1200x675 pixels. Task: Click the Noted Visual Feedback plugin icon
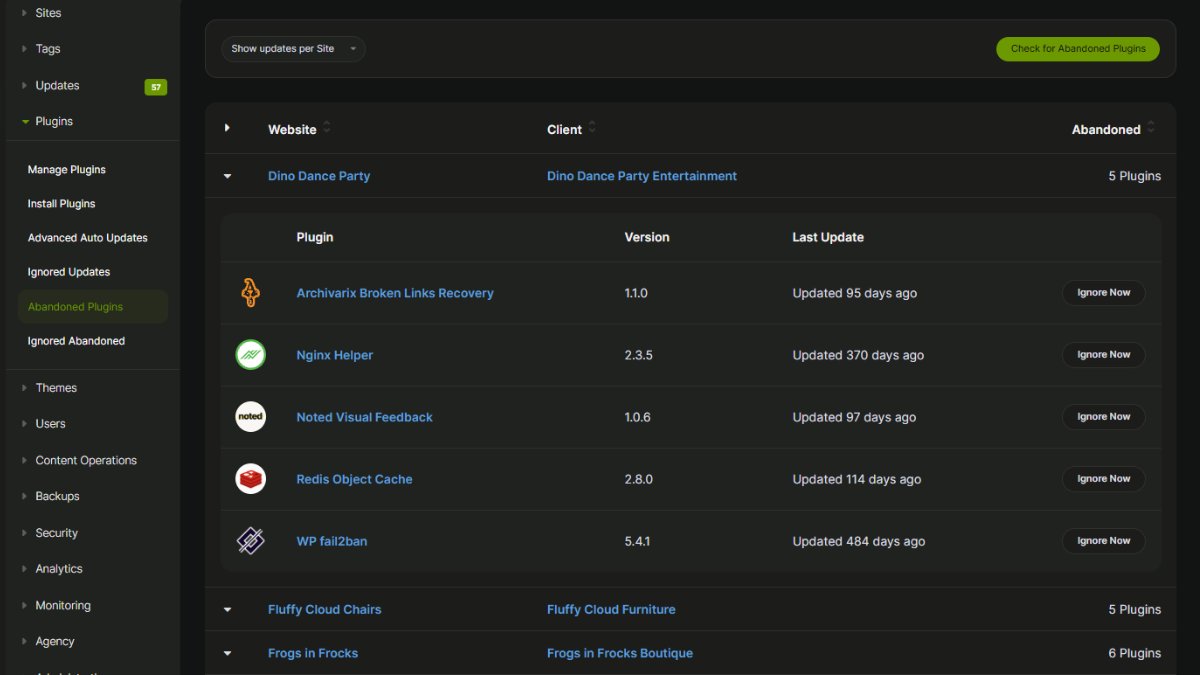click(250, 417)
